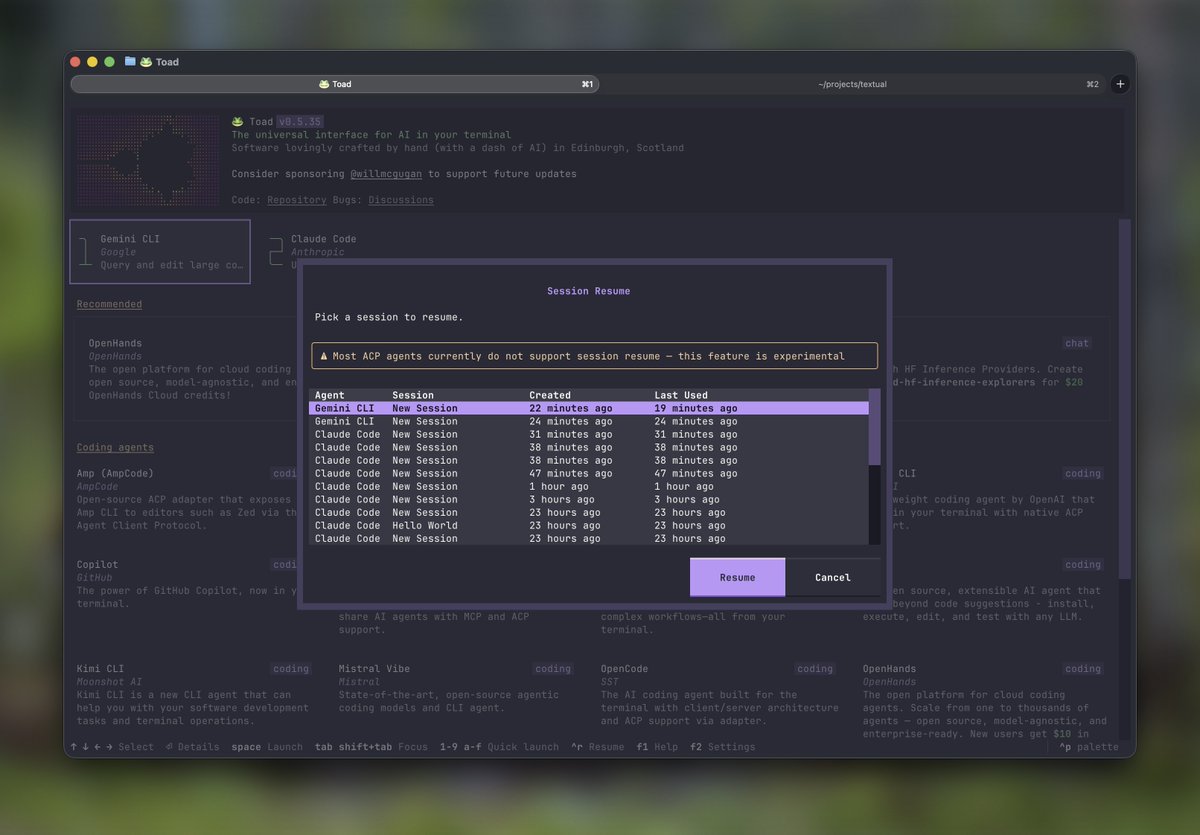1200x835 pixels.
Task: Open a new terminal tab with plus button
Action: click(x=1120, y=84)
